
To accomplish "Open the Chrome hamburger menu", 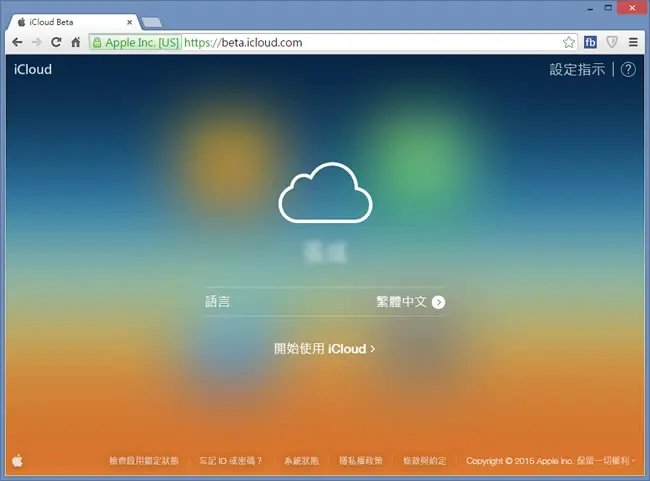I will tap(633, 42).
